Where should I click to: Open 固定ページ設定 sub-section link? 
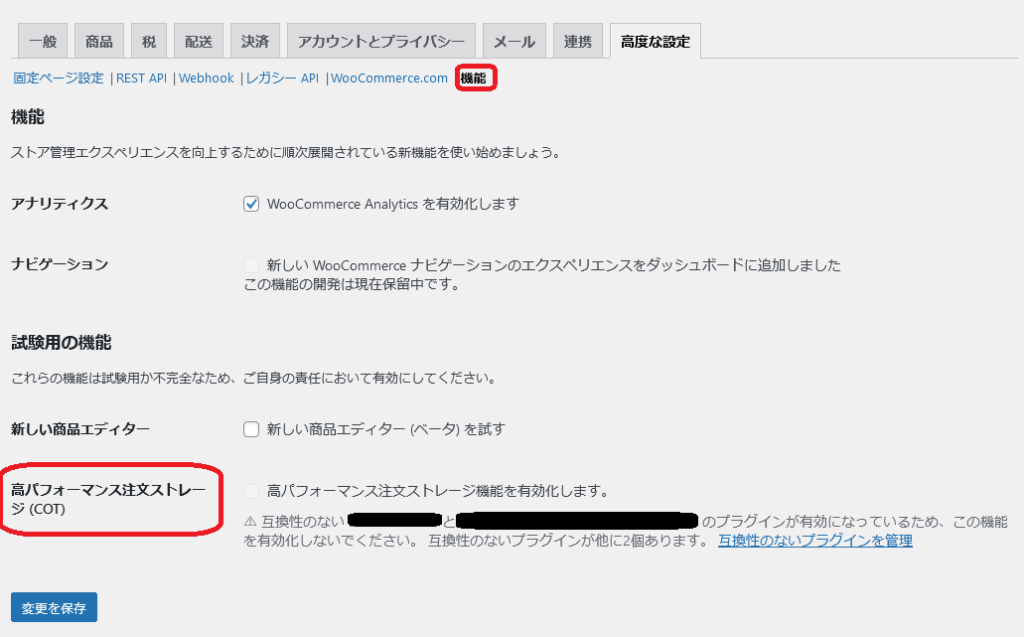58,78
